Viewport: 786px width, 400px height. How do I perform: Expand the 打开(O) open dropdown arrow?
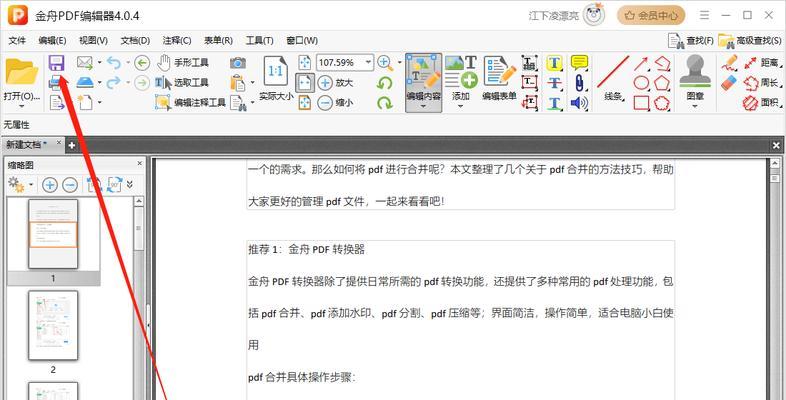coord(21,106)
